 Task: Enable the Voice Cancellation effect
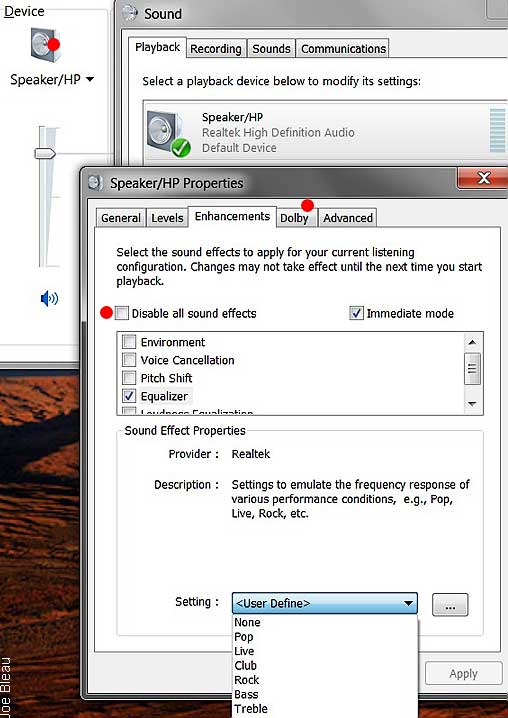tap(129, 360)
